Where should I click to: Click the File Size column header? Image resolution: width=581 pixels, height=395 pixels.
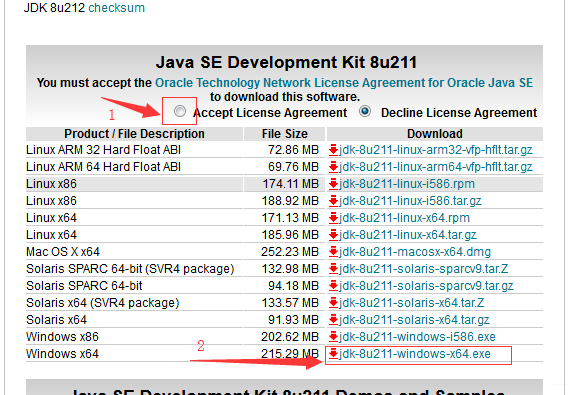click(x=285, y=134)
